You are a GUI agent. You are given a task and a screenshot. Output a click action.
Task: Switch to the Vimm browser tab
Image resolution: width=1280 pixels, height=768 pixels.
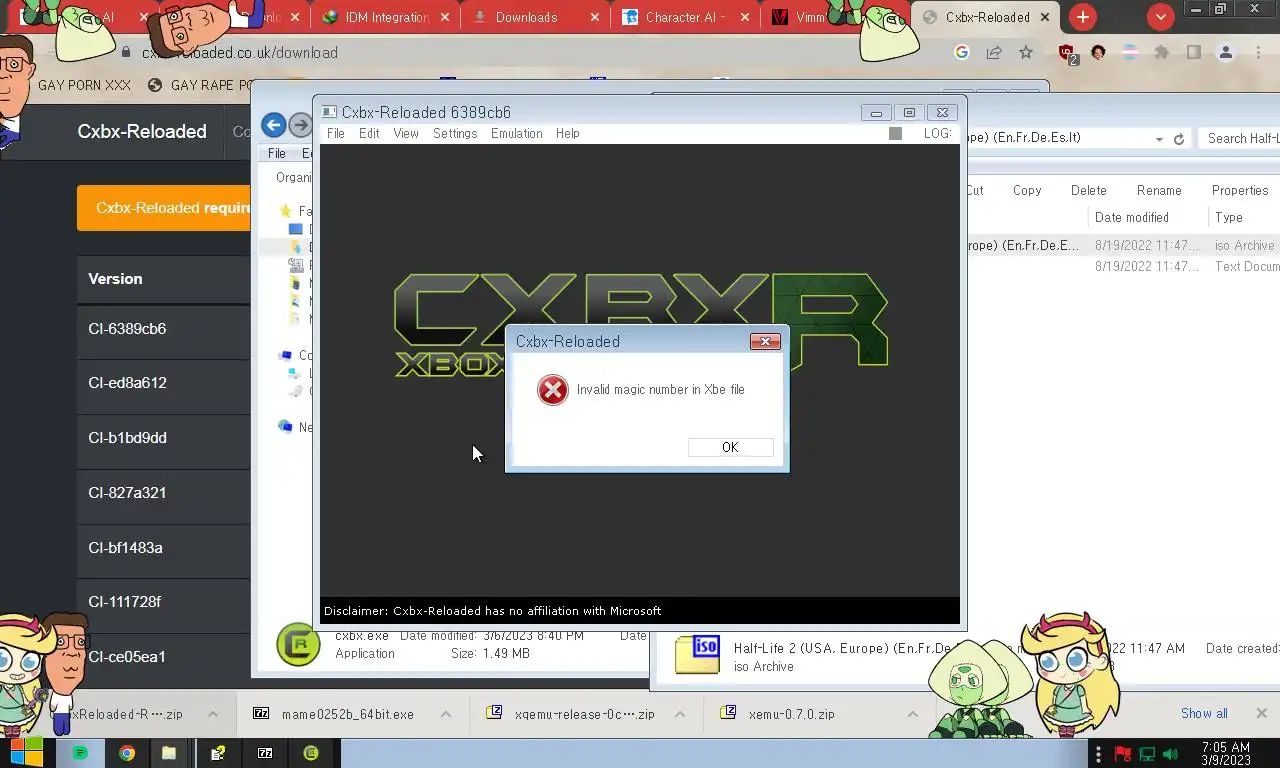810,17
